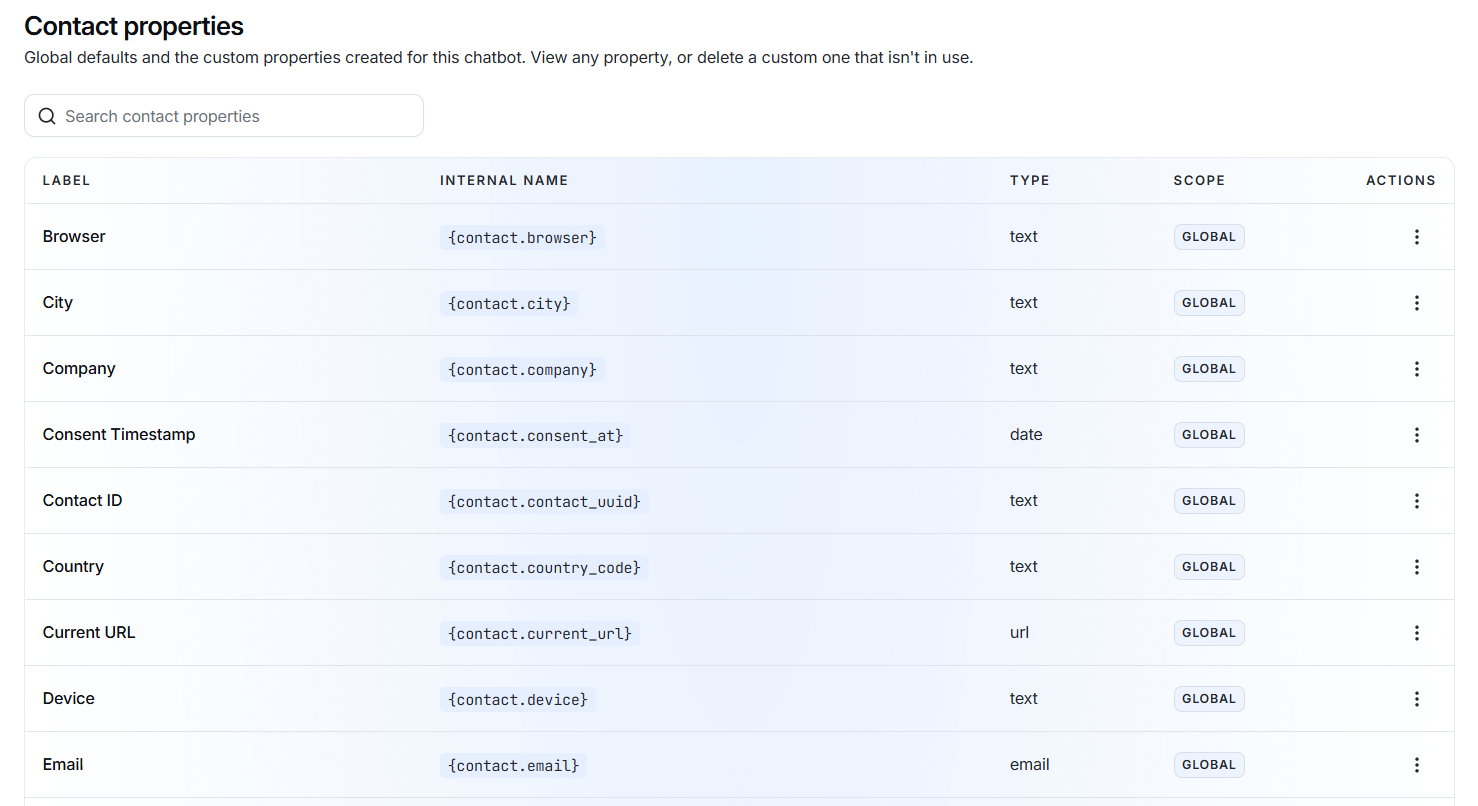
Task: Click the {contact.company} internal name
Action: (x=522, y=369)
